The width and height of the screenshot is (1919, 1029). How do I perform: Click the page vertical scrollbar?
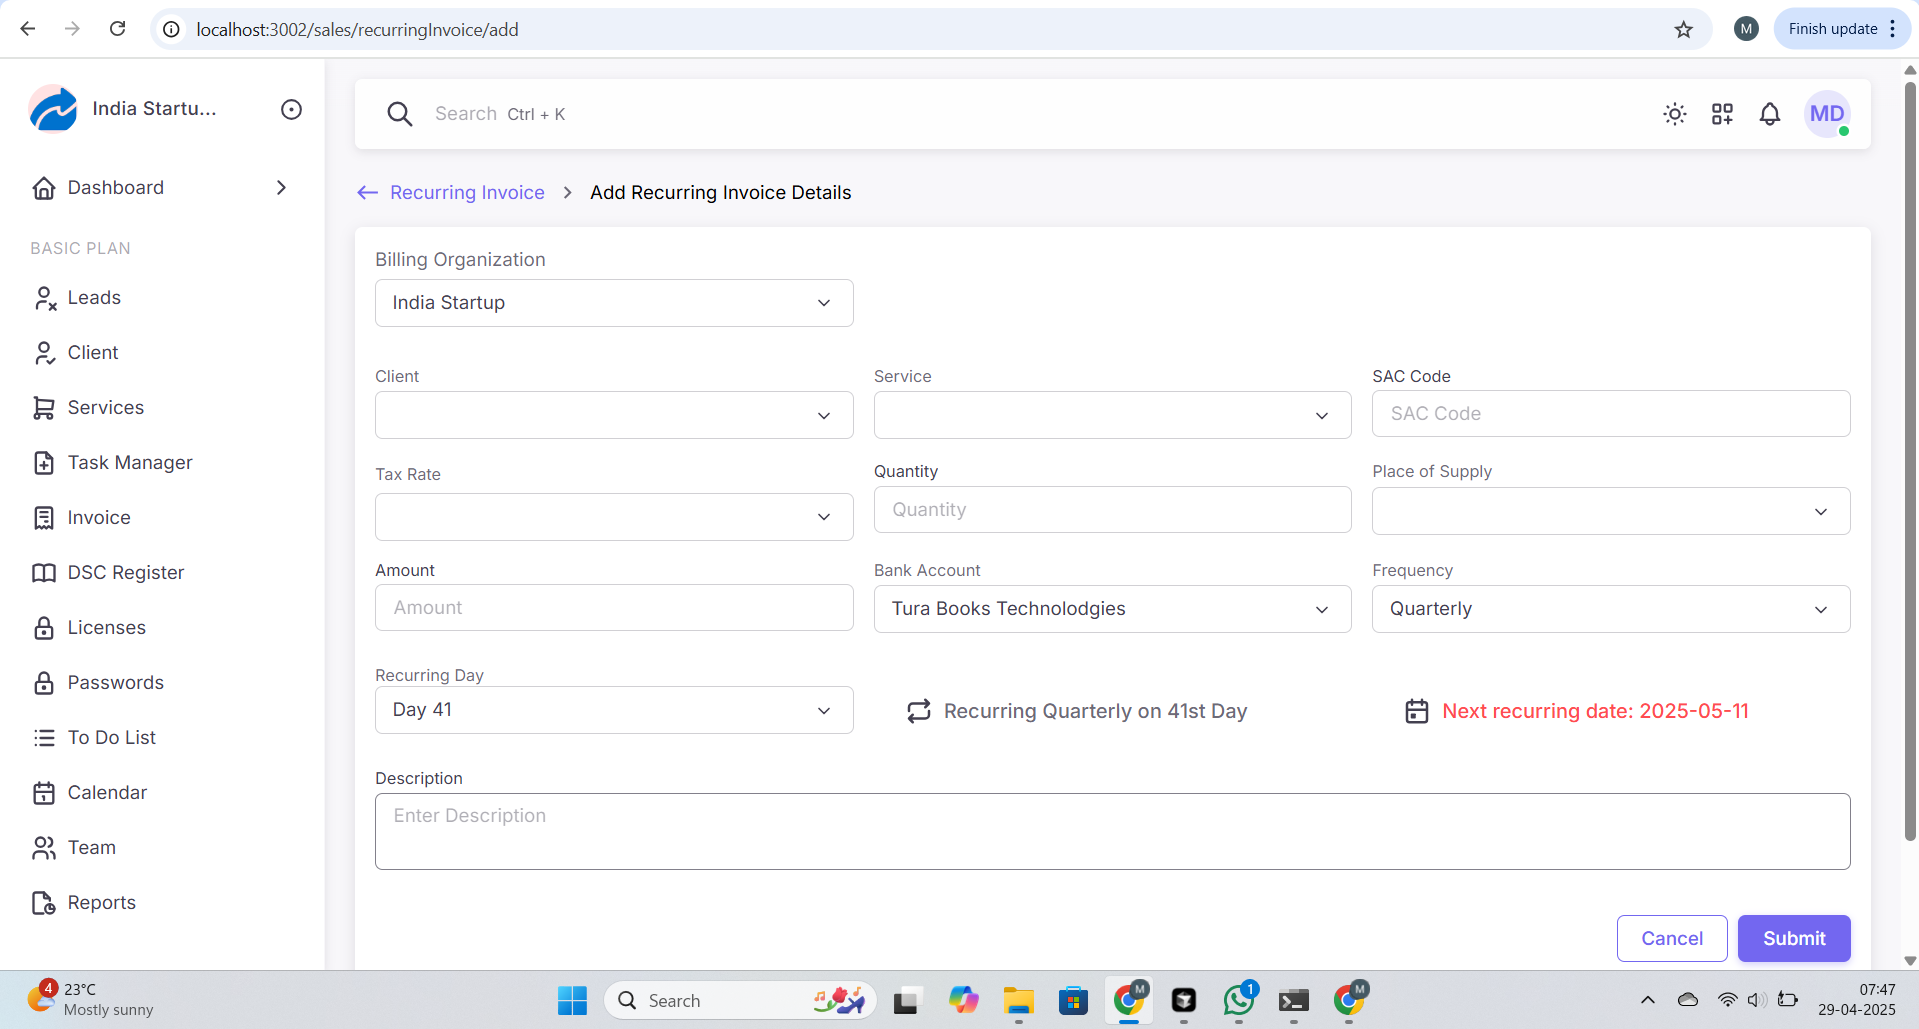point(1909,460)
